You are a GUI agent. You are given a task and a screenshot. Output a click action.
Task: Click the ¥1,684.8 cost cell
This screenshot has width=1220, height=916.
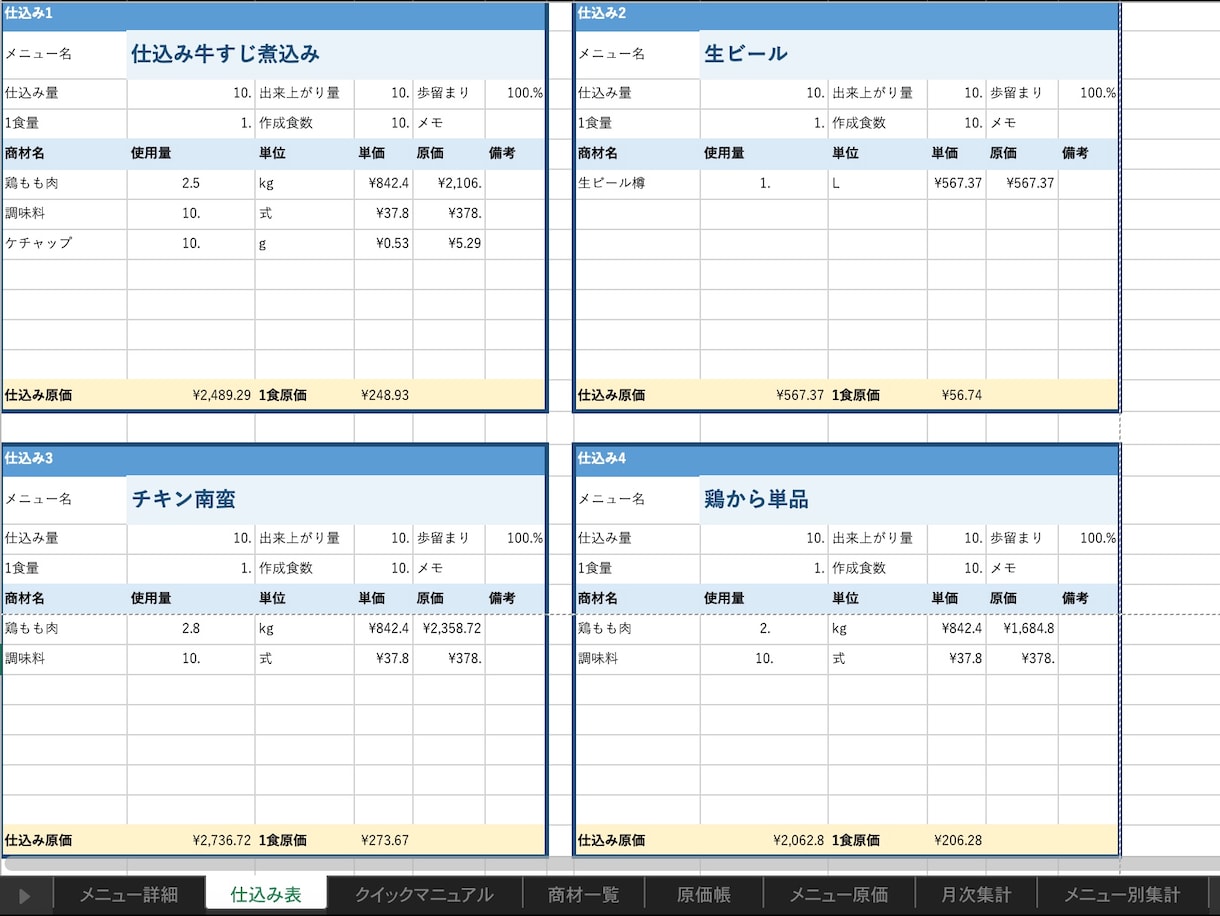coord(1022,629)
